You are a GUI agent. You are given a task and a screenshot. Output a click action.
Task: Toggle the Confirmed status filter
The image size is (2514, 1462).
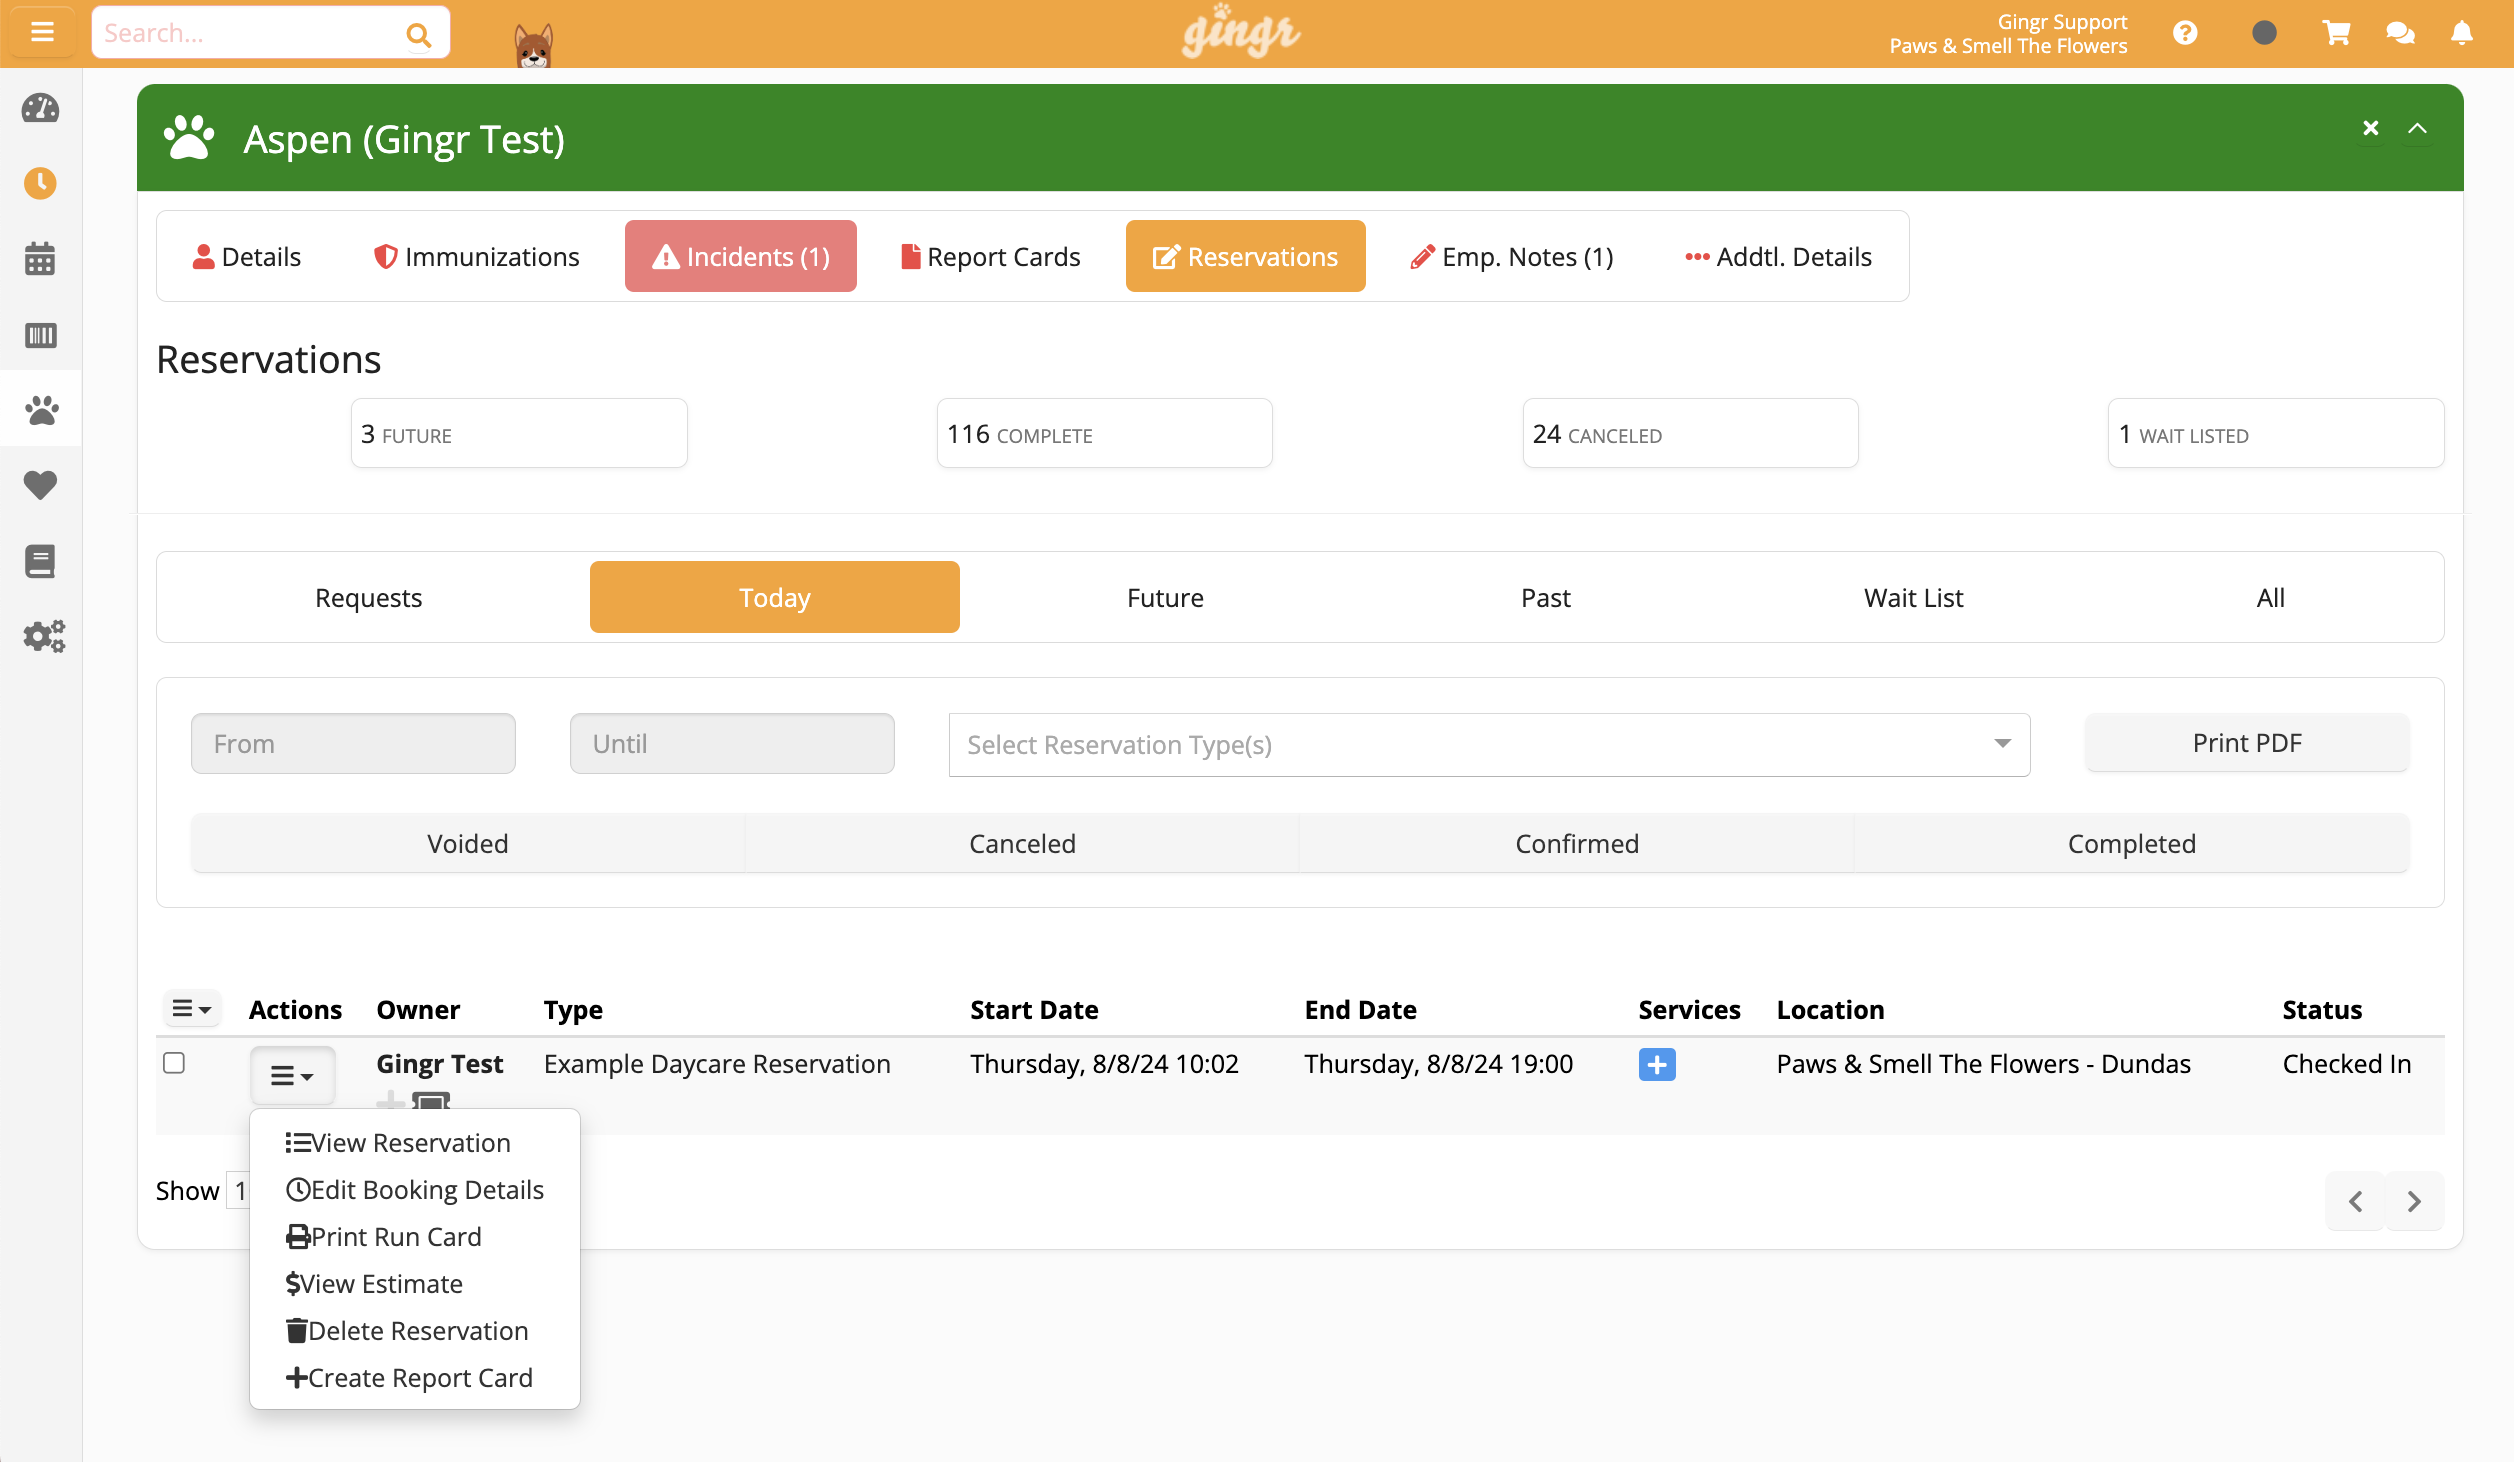click(x=1577, y=844)
